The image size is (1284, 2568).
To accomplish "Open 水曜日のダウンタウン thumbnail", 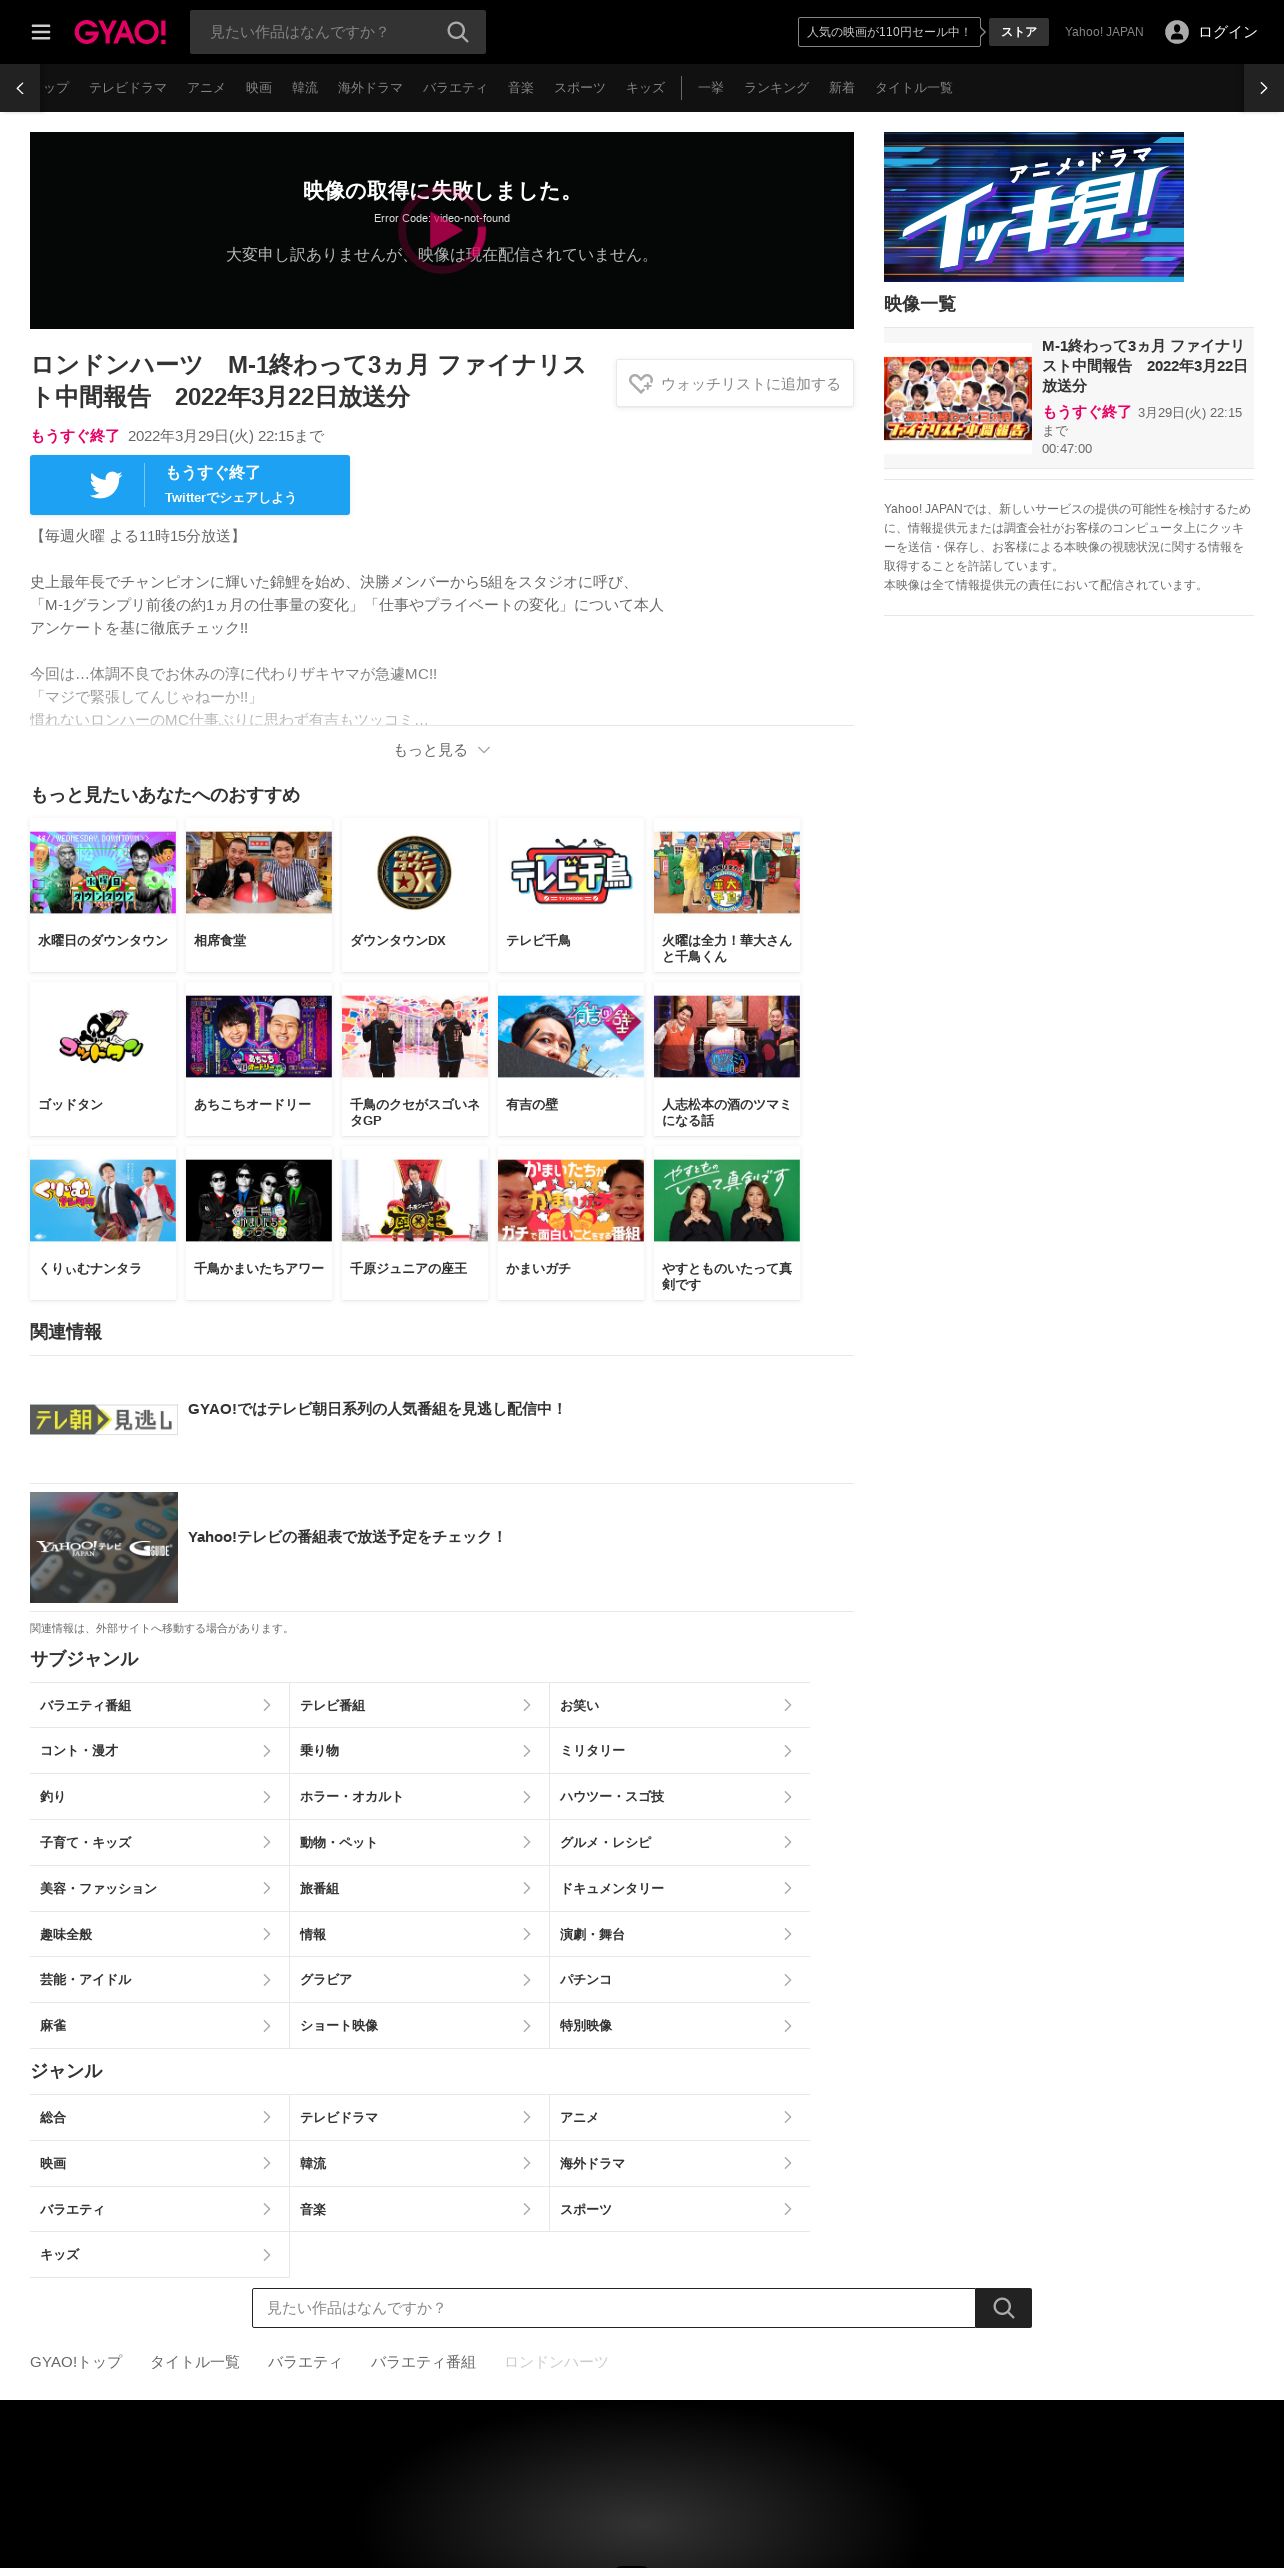I will point(103,872).
